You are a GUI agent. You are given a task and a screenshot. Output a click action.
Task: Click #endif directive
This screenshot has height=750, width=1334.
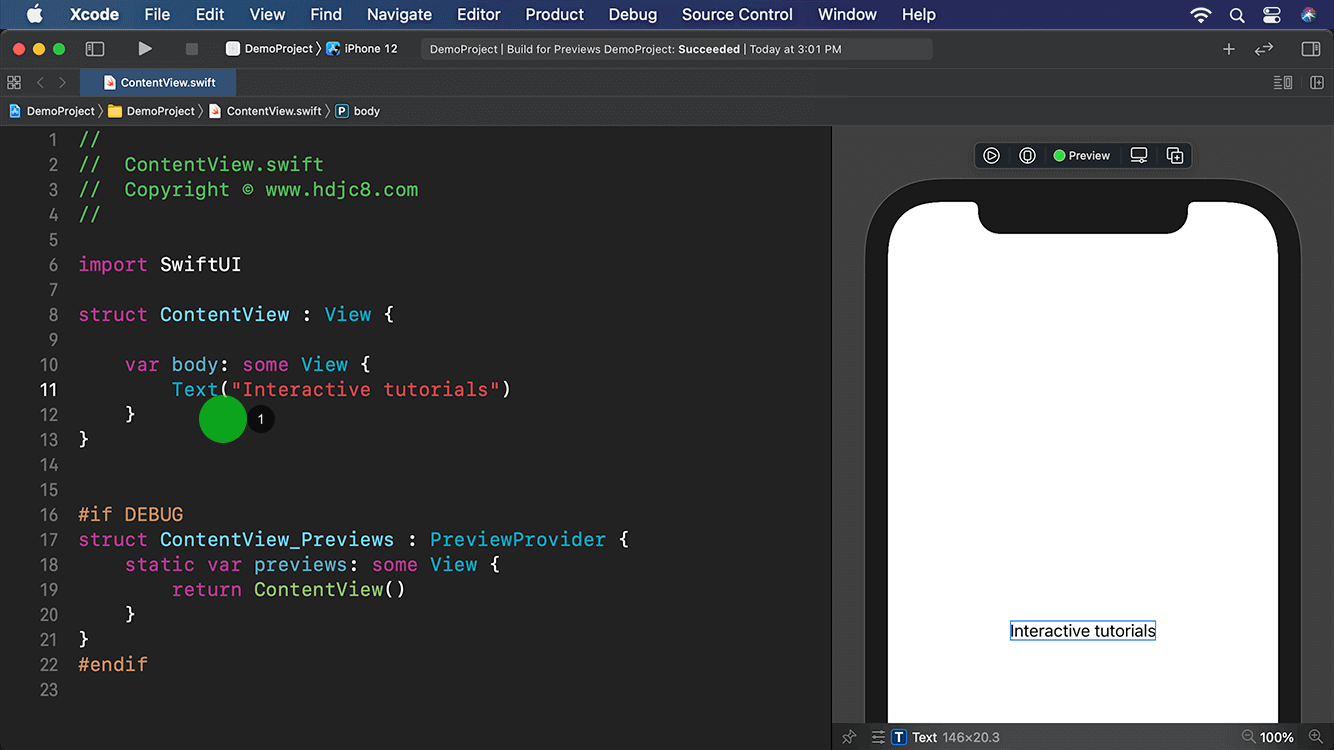(x=113, y=665)
